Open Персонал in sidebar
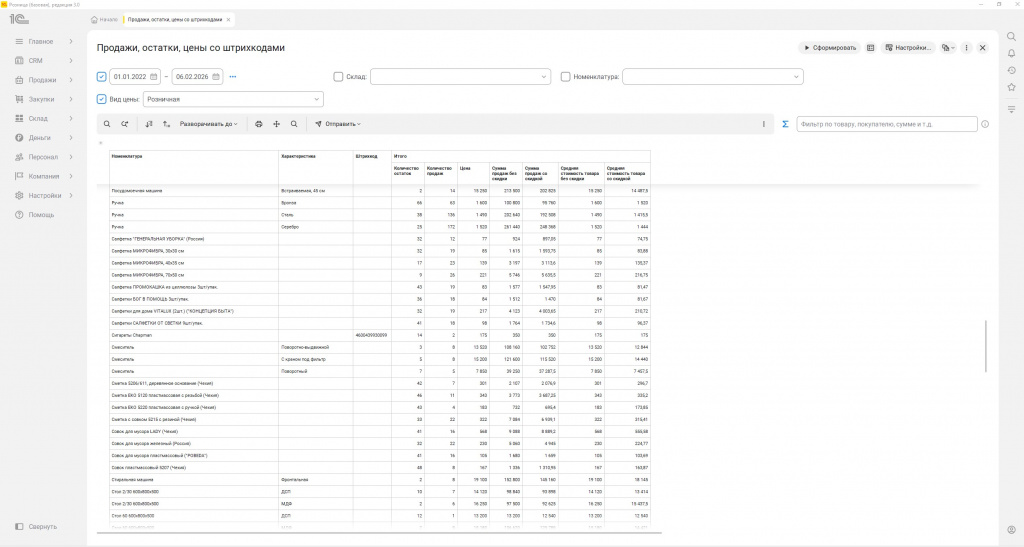1024x547 pixels. click(x=43, y=157)
